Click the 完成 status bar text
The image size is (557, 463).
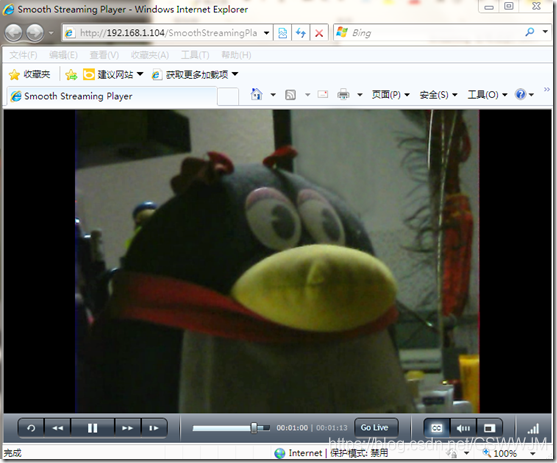pos(12,453)
